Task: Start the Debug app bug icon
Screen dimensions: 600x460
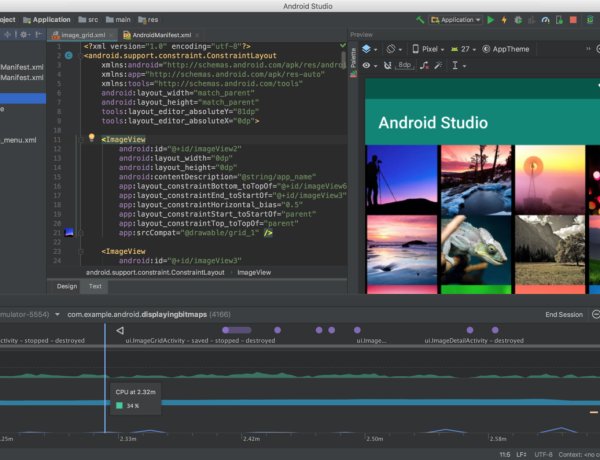Action: tap(518, 20)
